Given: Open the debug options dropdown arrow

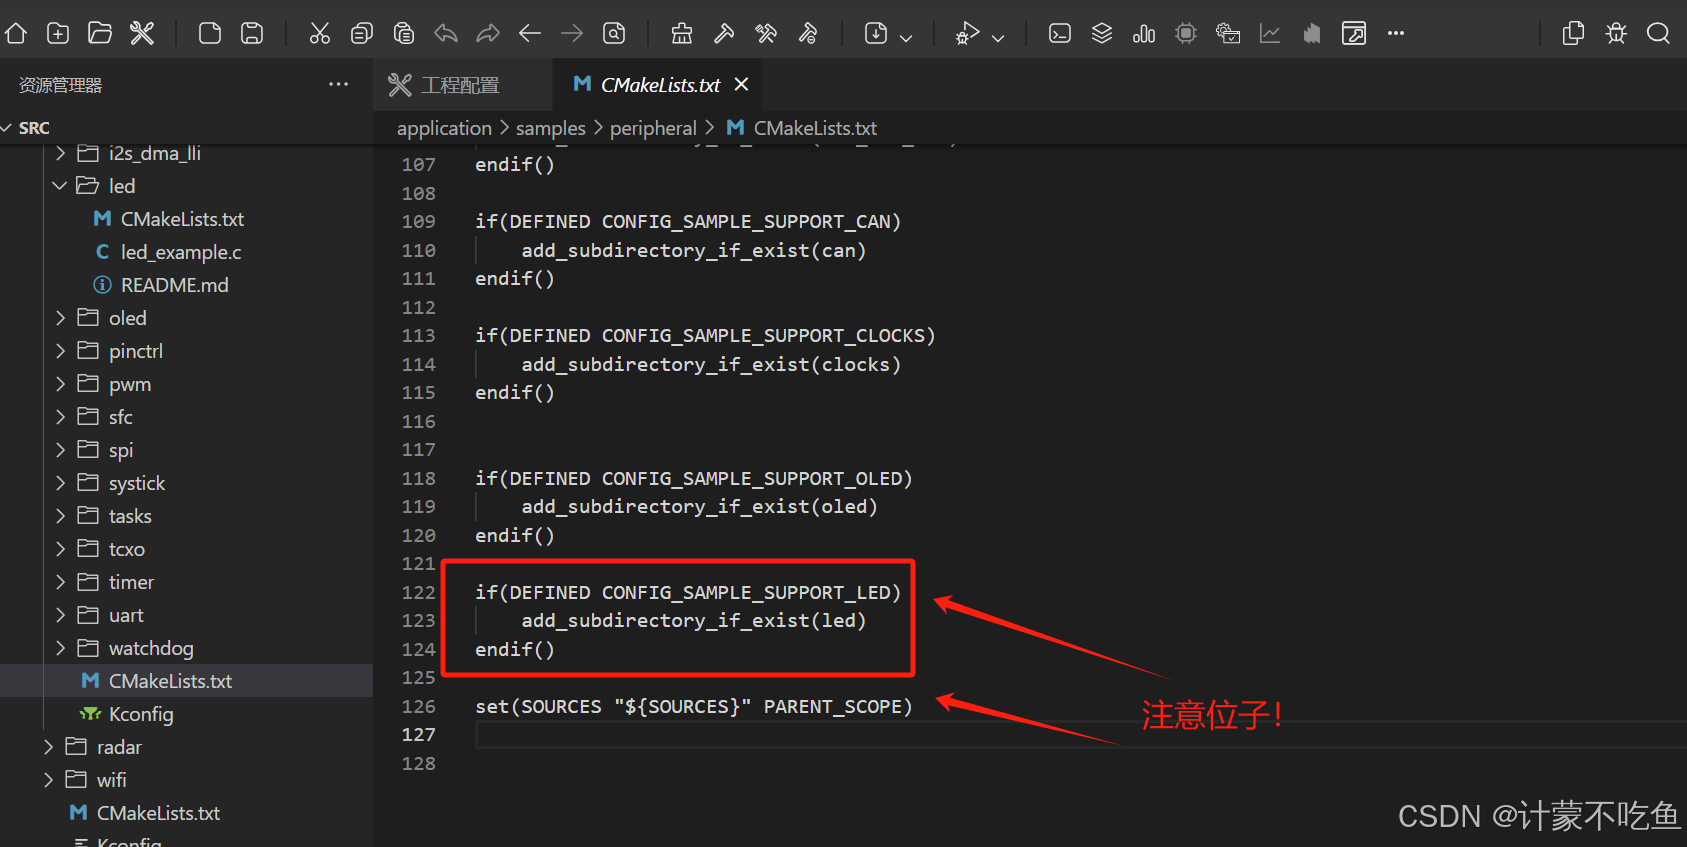Looking at the screenshot, I should pos(998,37).
